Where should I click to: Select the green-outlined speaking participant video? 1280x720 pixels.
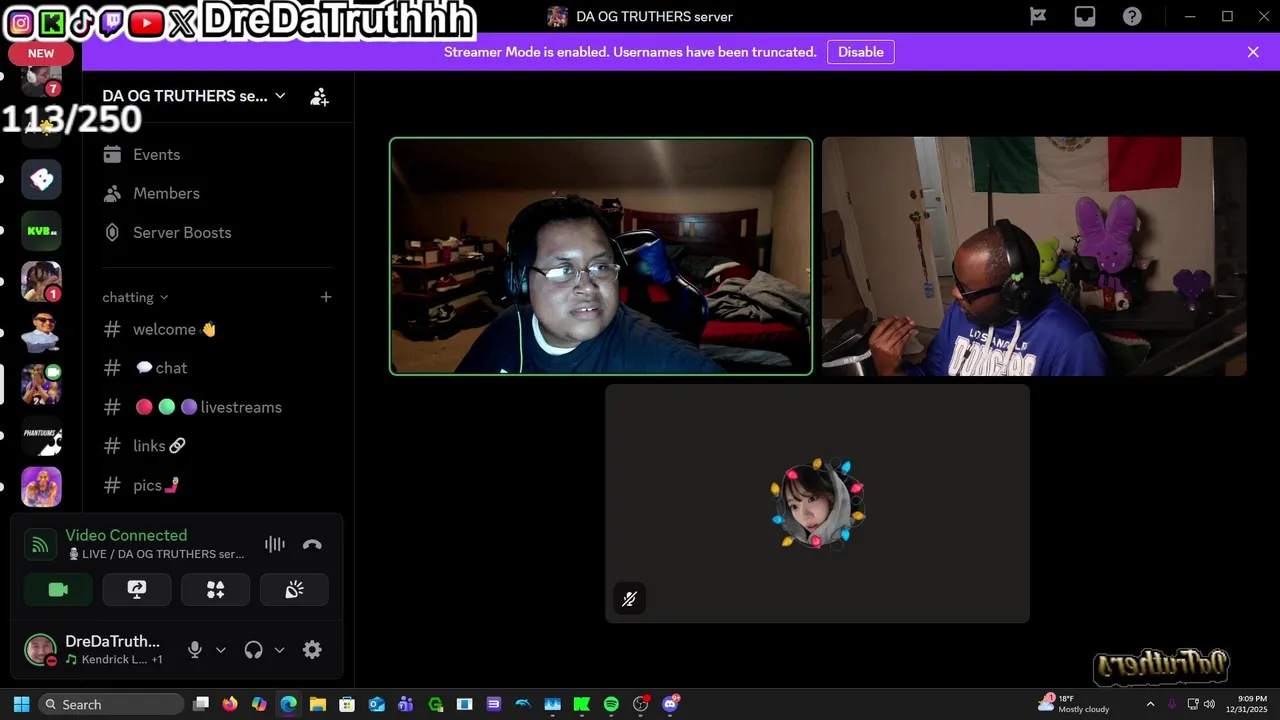pyautogui.click(x=601, y=256)
